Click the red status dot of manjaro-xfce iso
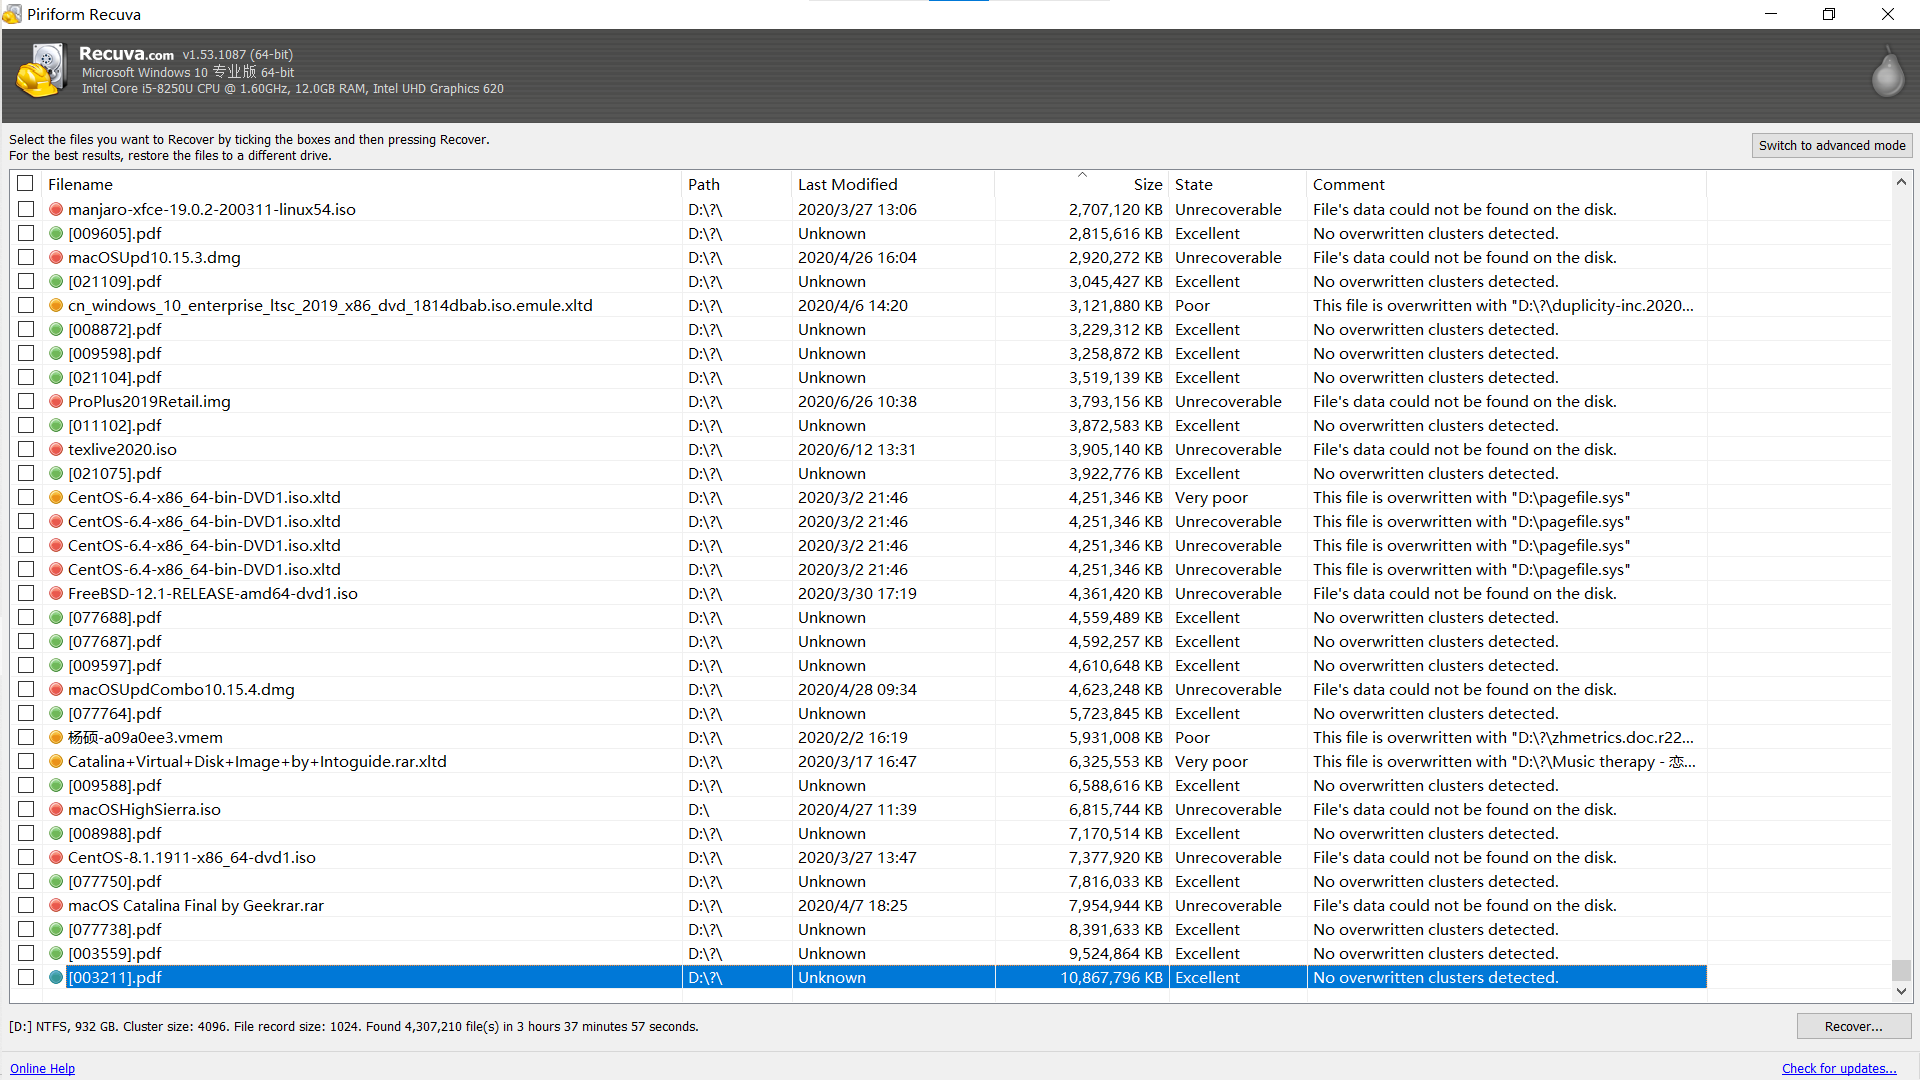This screenshot has height=1080, width=1920. pos(56,209)
